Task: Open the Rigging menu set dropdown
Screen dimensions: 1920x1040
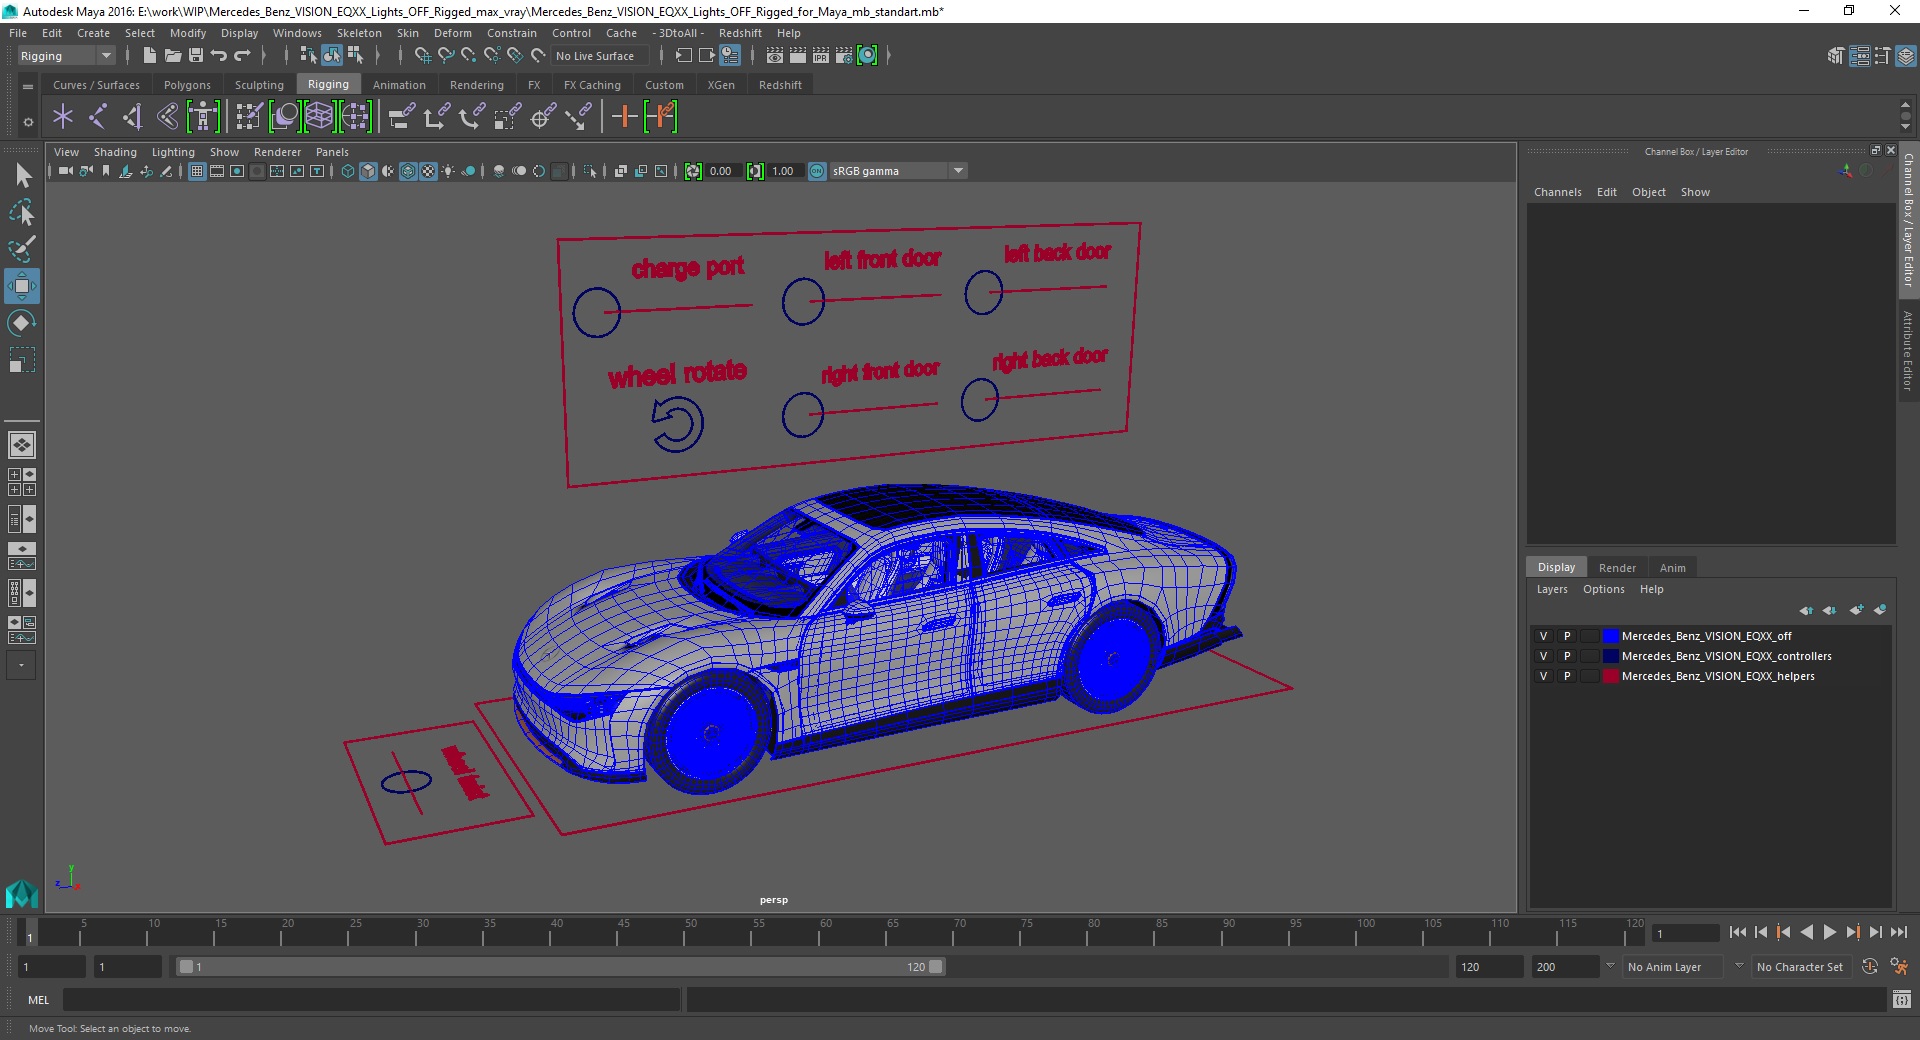Action: [66, 56]
